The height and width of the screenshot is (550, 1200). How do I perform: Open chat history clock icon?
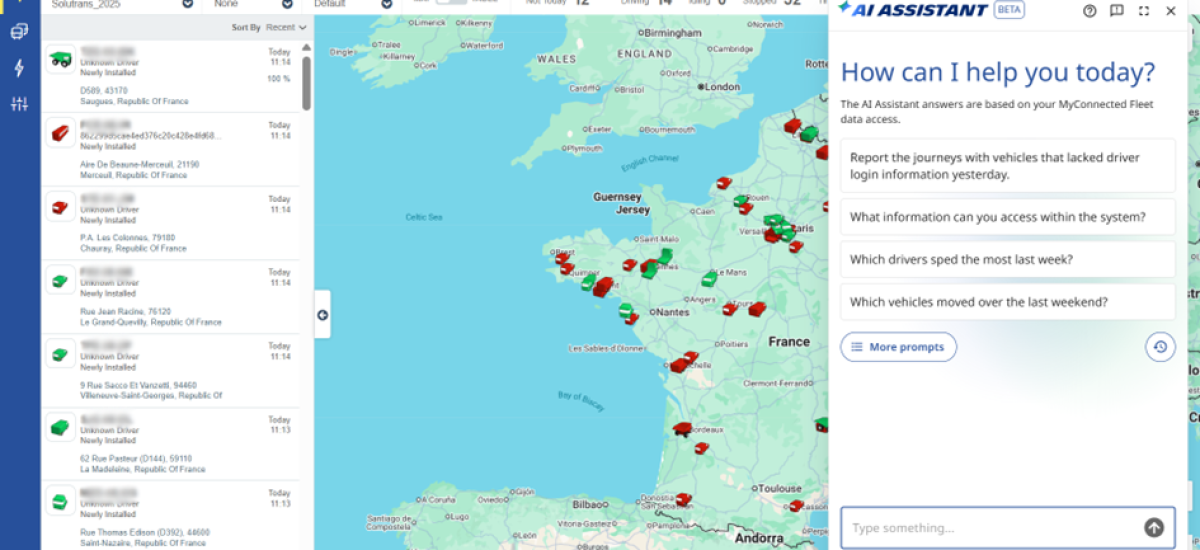1160,347
